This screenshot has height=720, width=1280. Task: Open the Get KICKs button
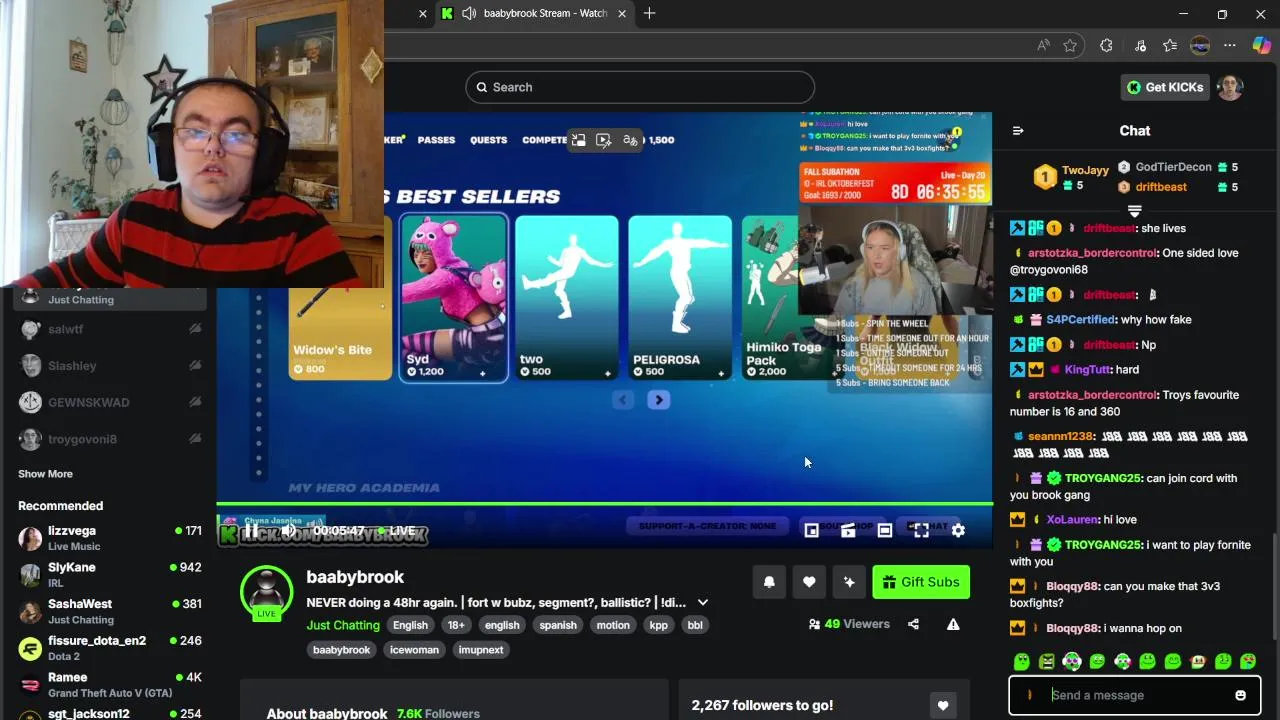coord(1166,87)
